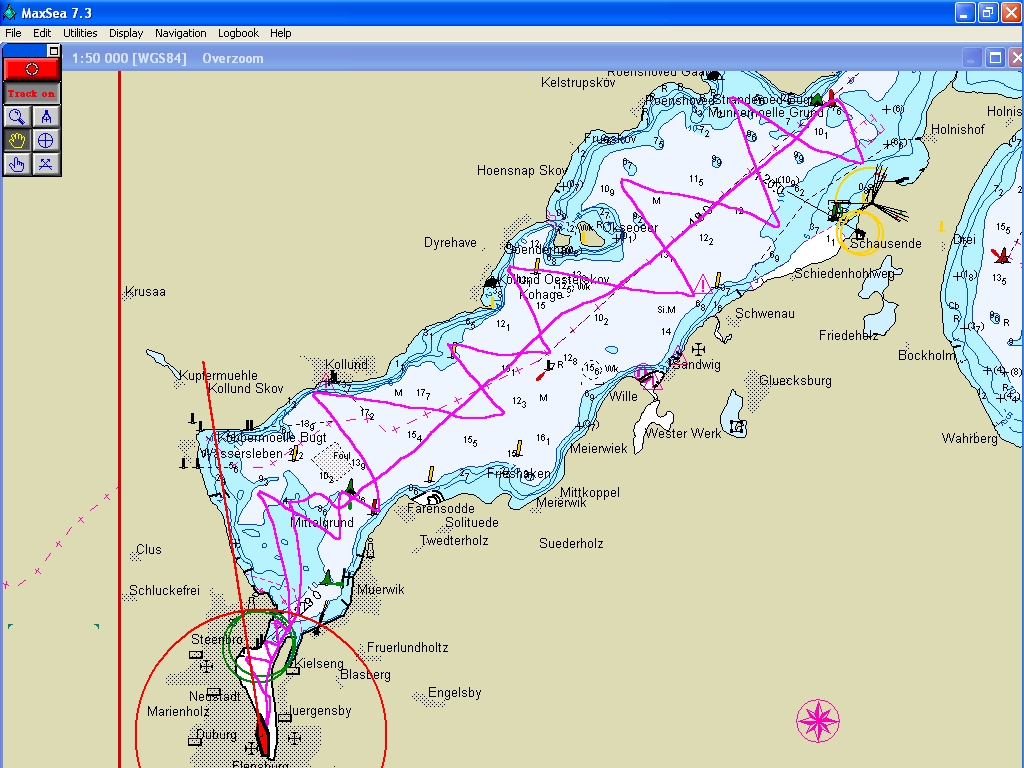This screenshot has height=768, width=1024.
Task: Click the Schluckefrei place label
Action: (164, 590)
